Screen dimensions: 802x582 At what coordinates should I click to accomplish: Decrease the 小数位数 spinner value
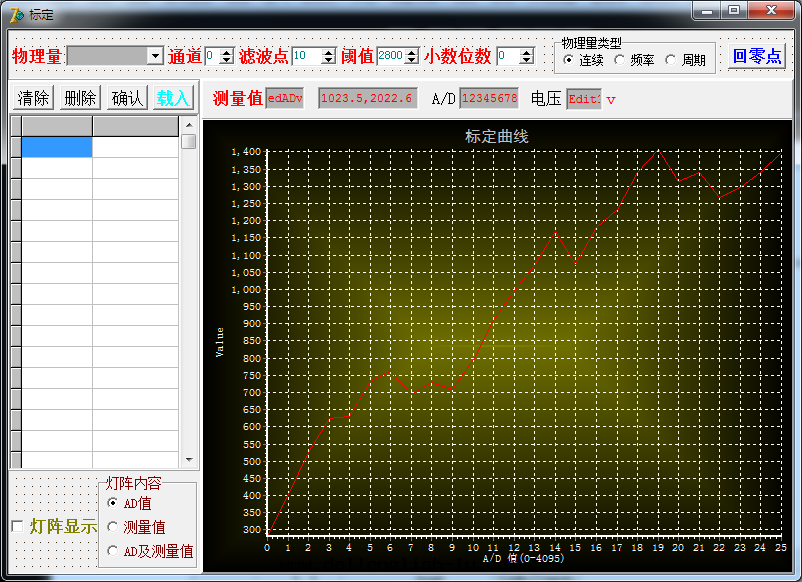click(527, 61)
